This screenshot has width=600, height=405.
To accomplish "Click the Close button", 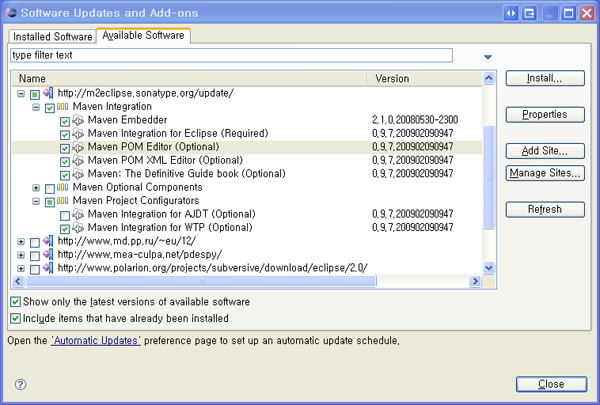I will coord(551,384).
